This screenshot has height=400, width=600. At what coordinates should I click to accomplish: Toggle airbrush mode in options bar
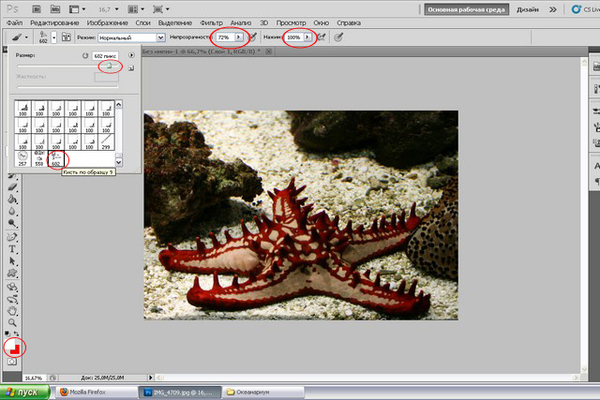pos(323,37)
